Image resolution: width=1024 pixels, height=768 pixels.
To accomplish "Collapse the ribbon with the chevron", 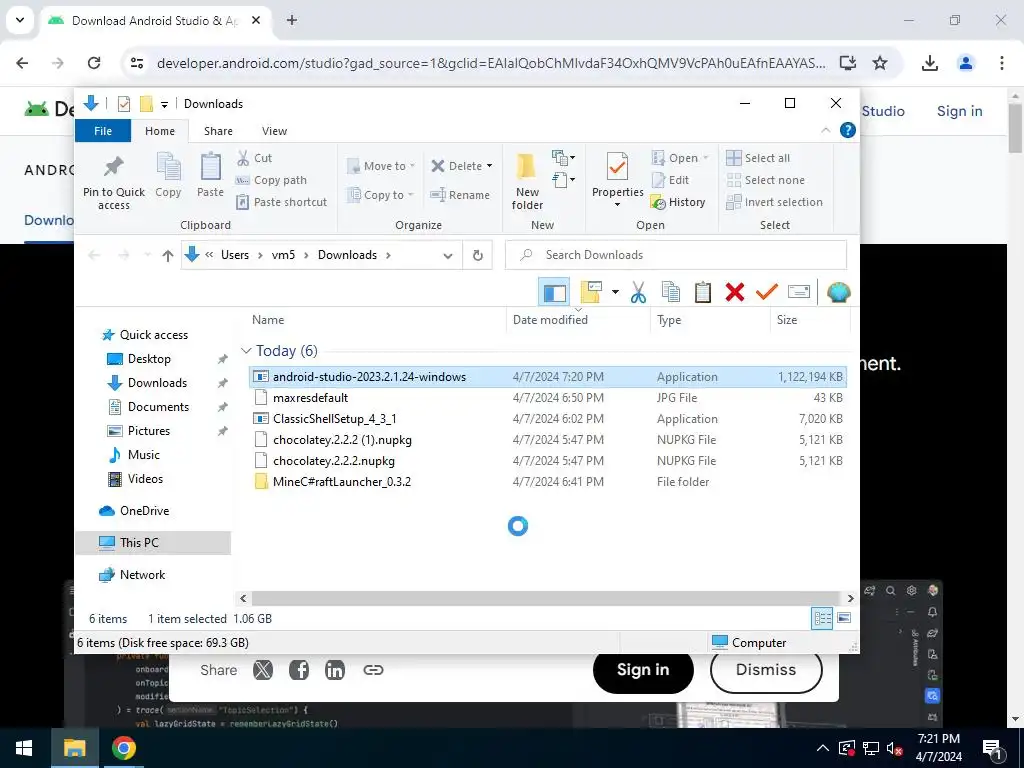I will click(825, 131).
